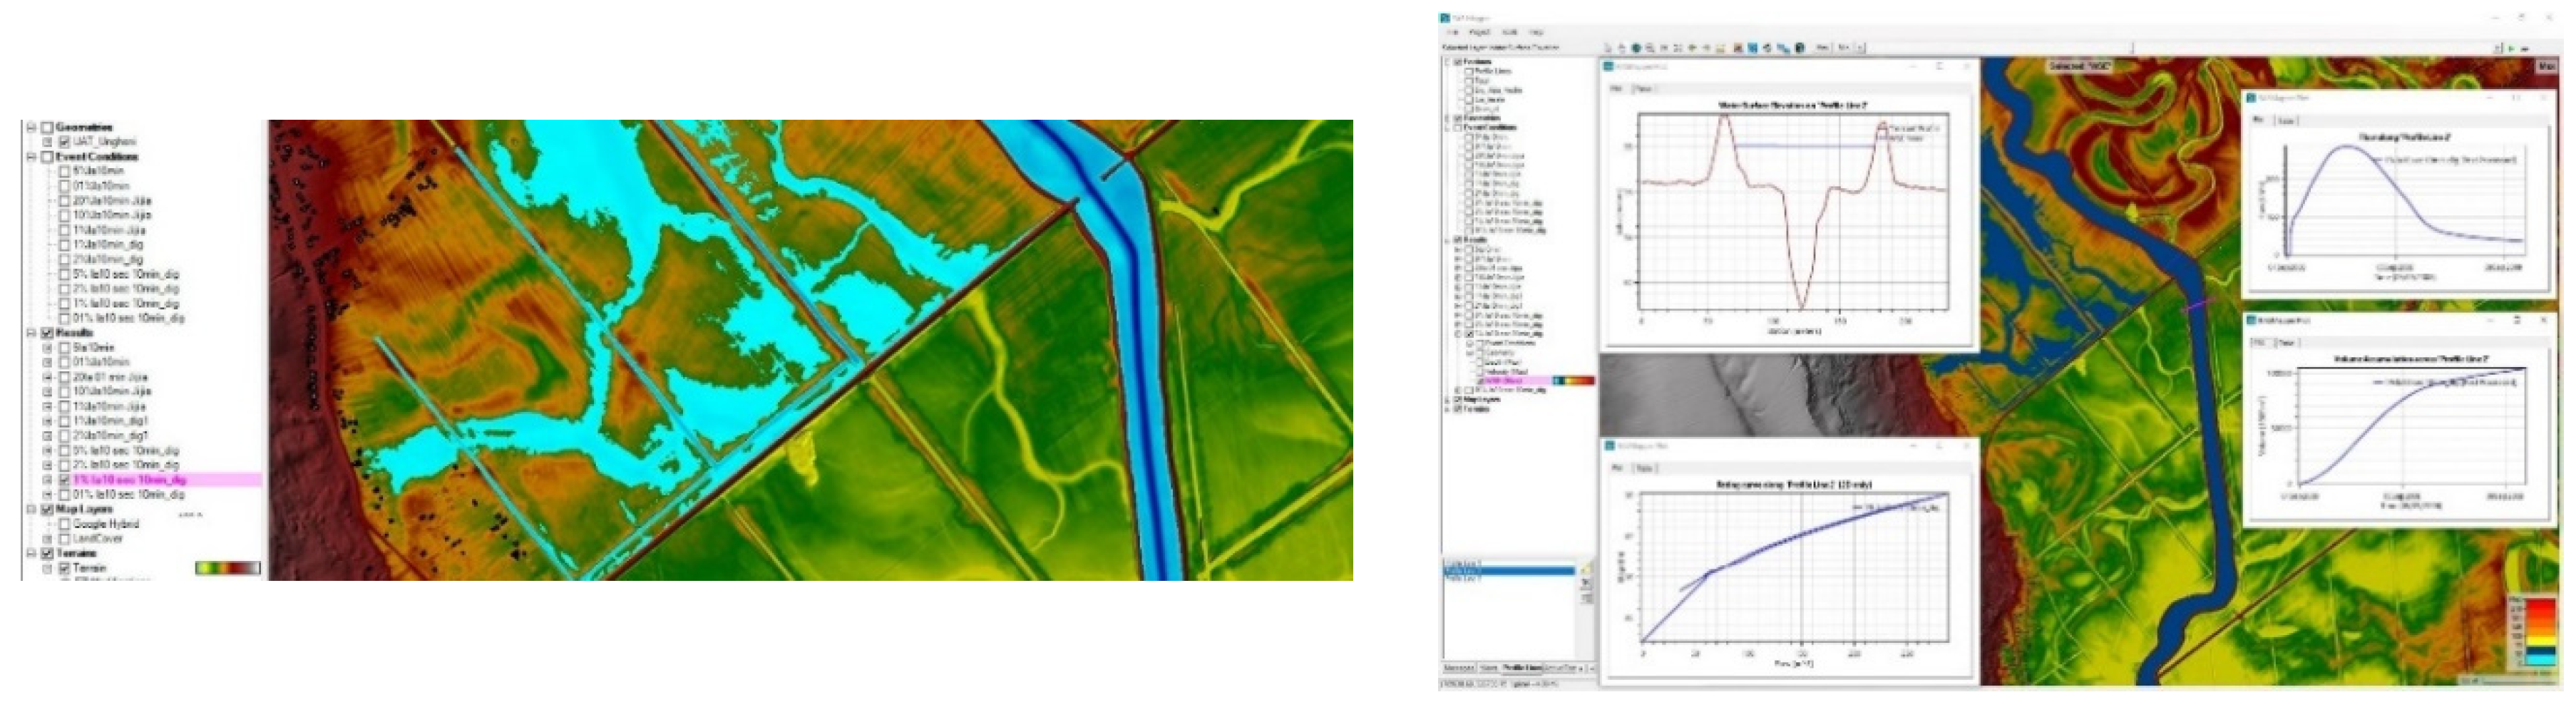Toggle the LandCover layer checkbox
Image resolution: width=2576 pixels, height=712 pixels.
[x=64, y=539]
